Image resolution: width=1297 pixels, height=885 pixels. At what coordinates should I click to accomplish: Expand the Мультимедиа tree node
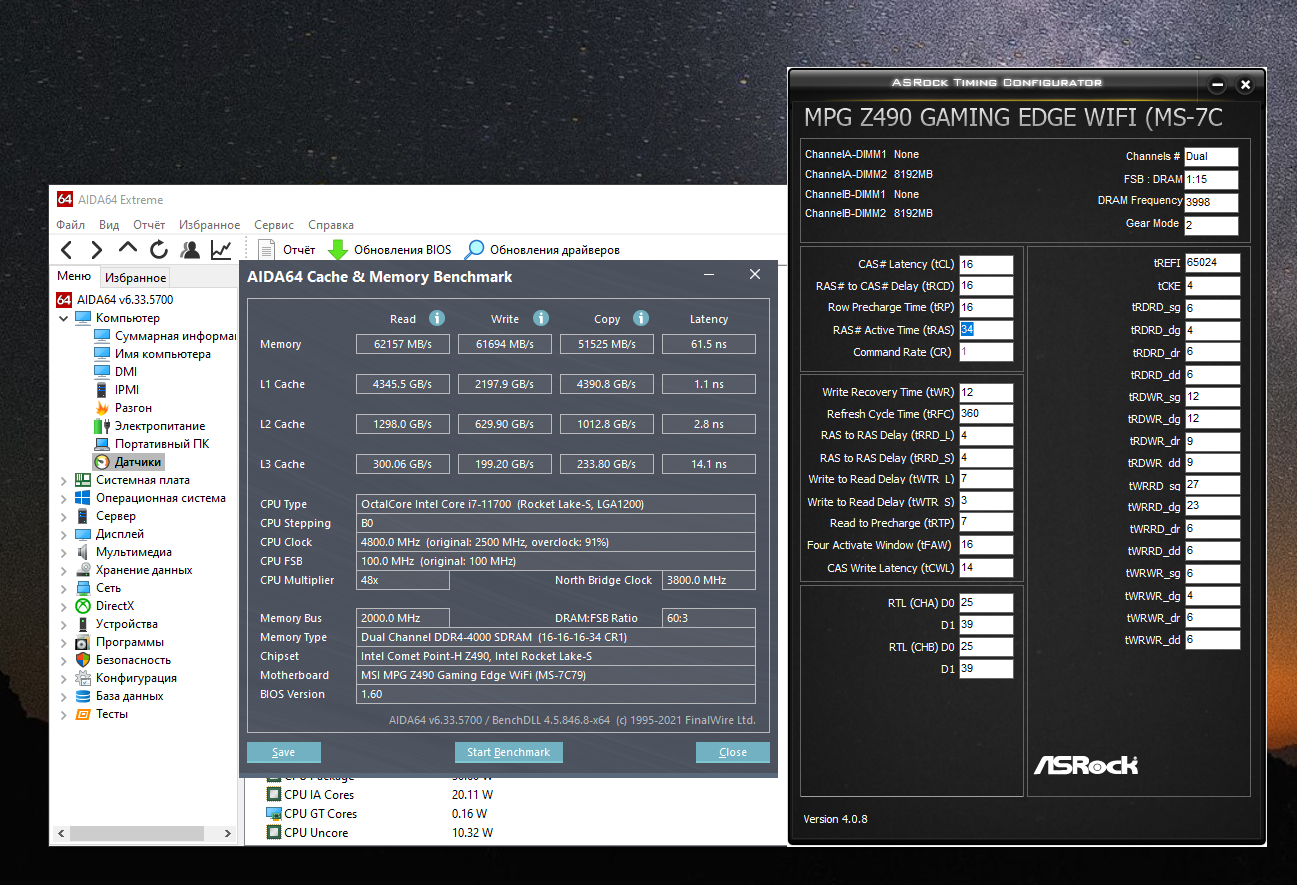click(64, 552)
